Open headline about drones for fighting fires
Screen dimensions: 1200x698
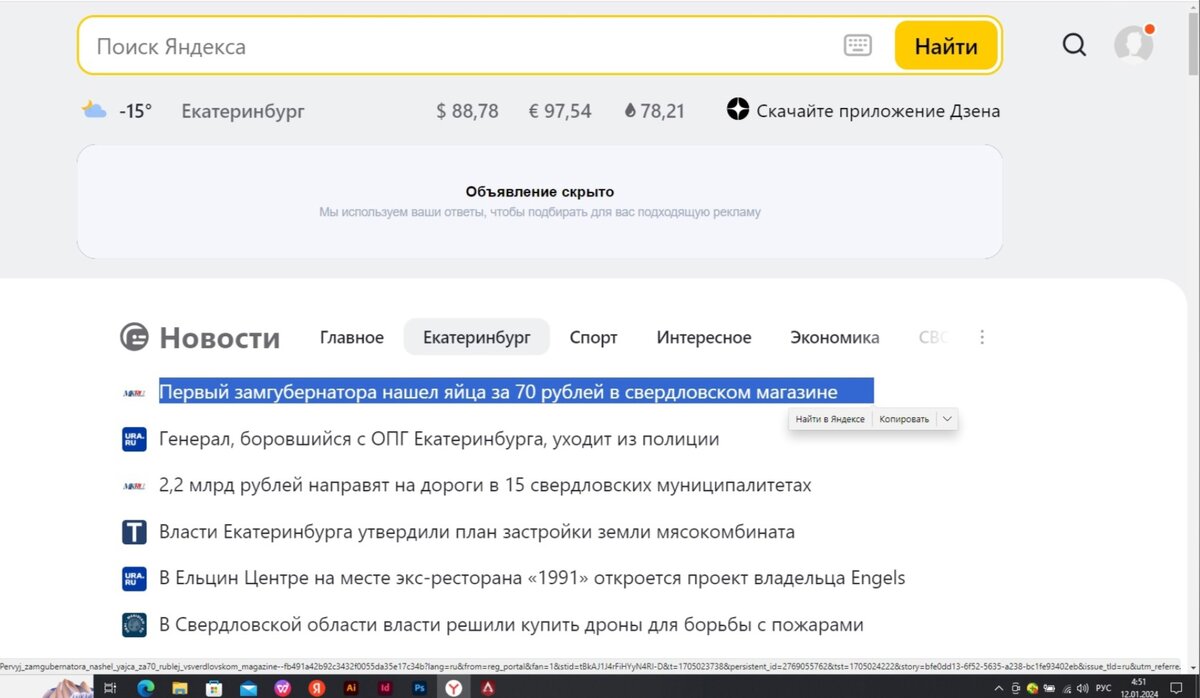point(511,625)
